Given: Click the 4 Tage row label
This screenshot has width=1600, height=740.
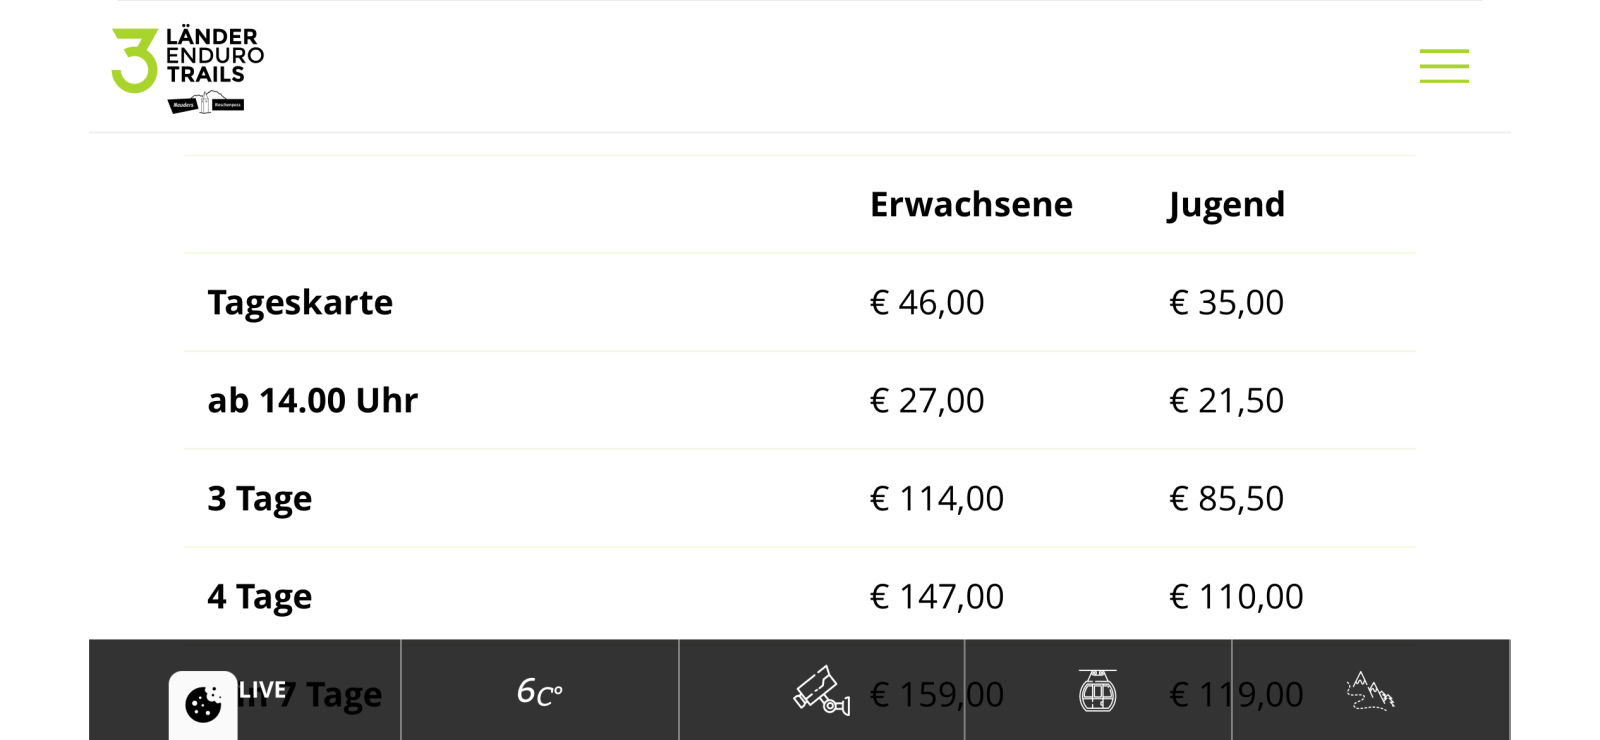Looking at the screenshot, I should 259,596.
